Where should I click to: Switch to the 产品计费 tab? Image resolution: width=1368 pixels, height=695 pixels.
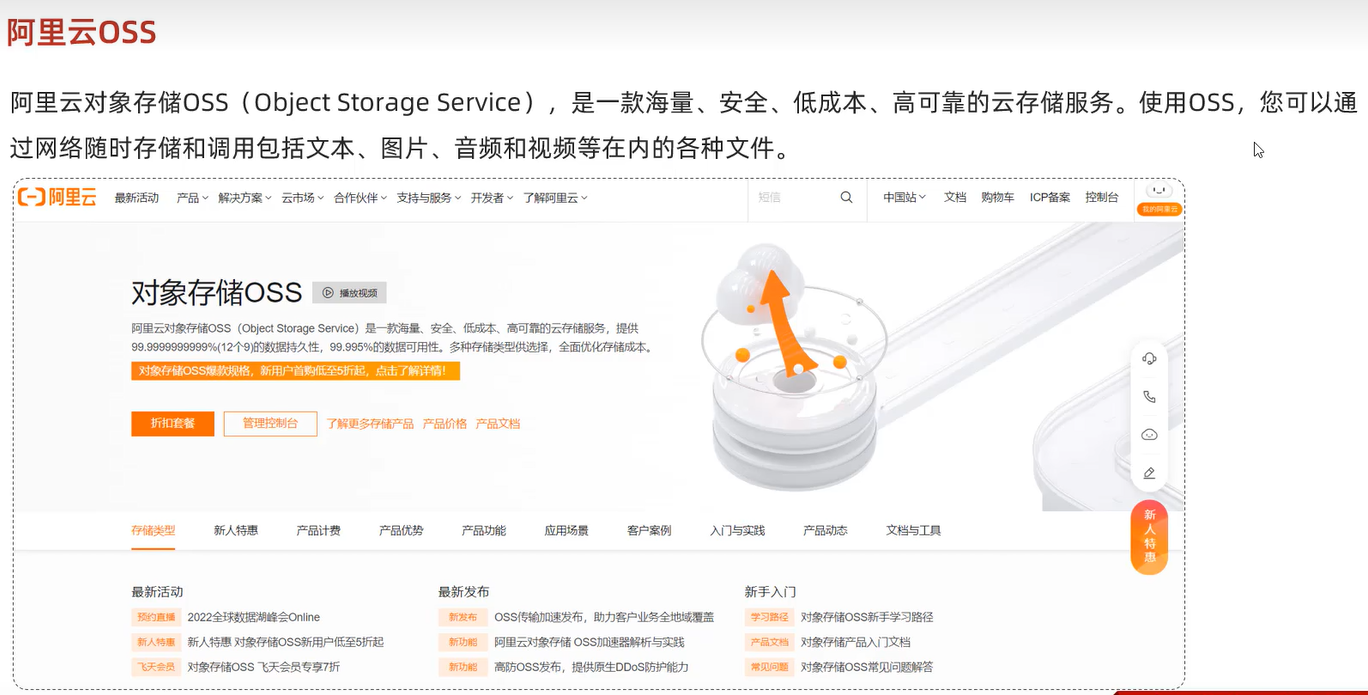(x=318, y=531)
